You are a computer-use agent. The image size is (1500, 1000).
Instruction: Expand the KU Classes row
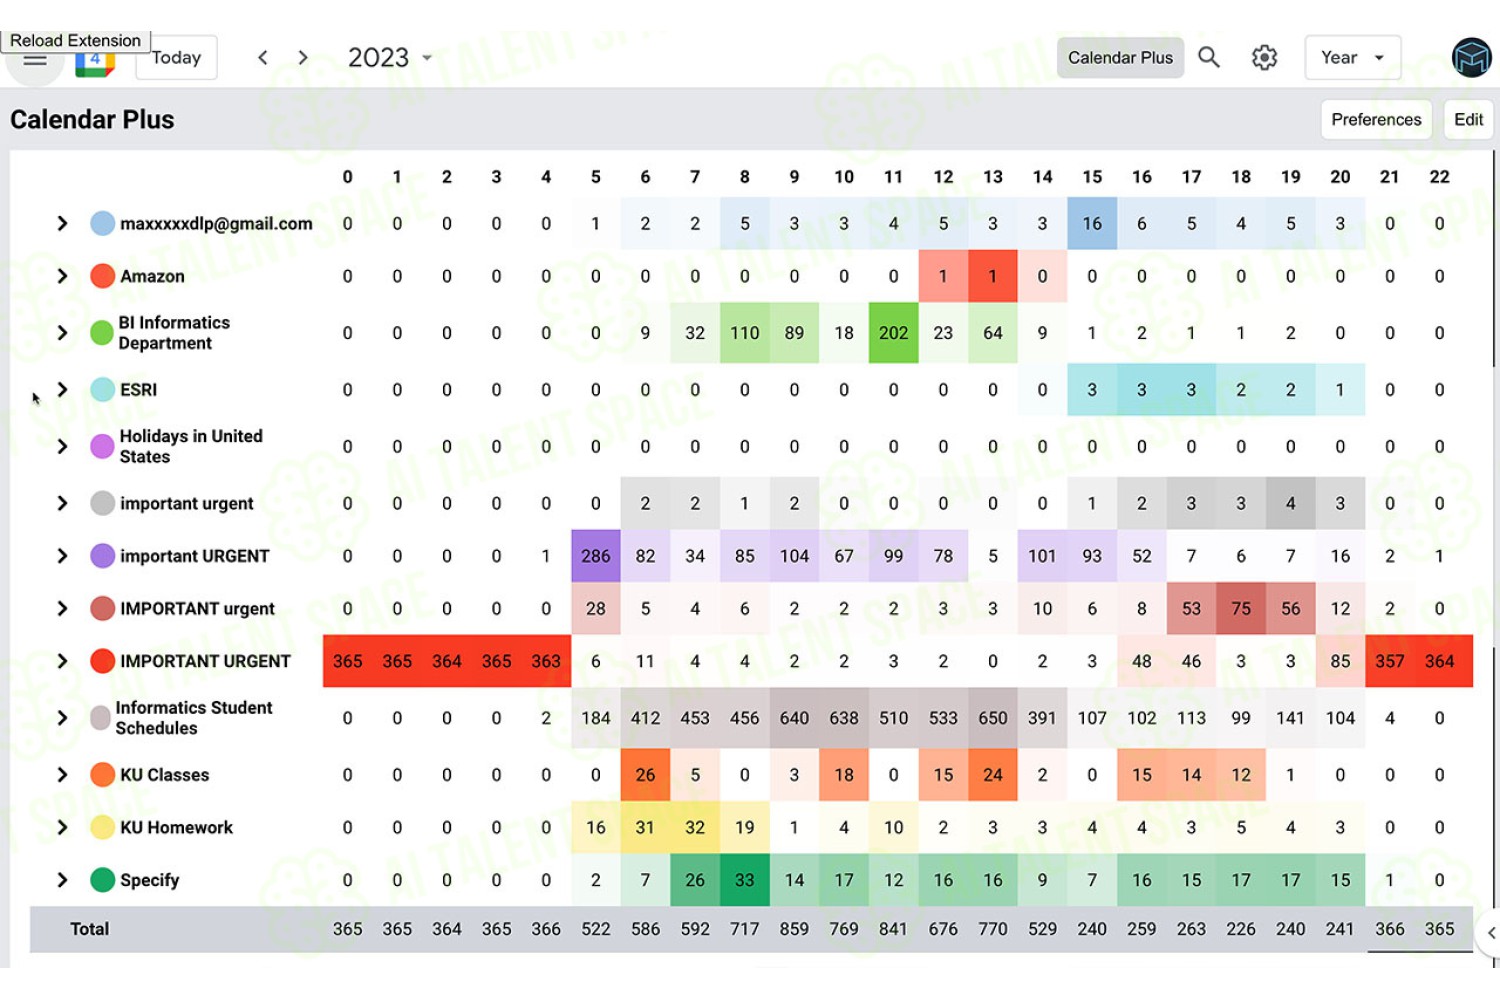click(x=62, y=775)
